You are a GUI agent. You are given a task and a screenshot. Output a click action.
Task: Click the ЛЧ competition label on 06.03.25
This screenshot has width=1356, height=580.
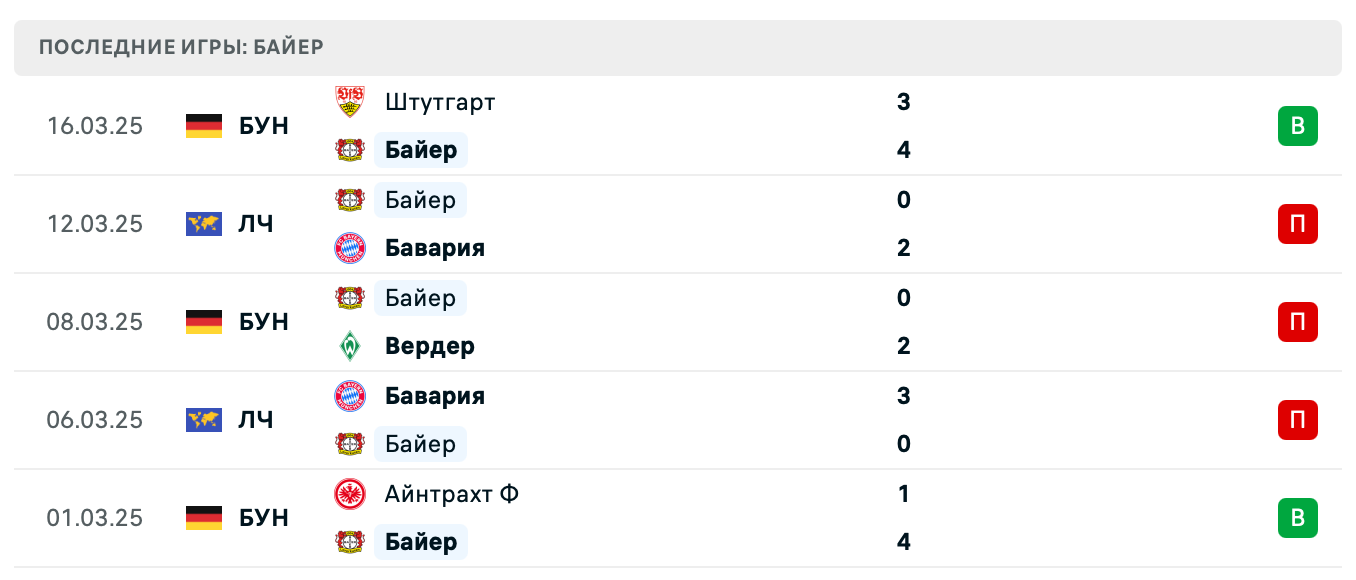point(257,420)
